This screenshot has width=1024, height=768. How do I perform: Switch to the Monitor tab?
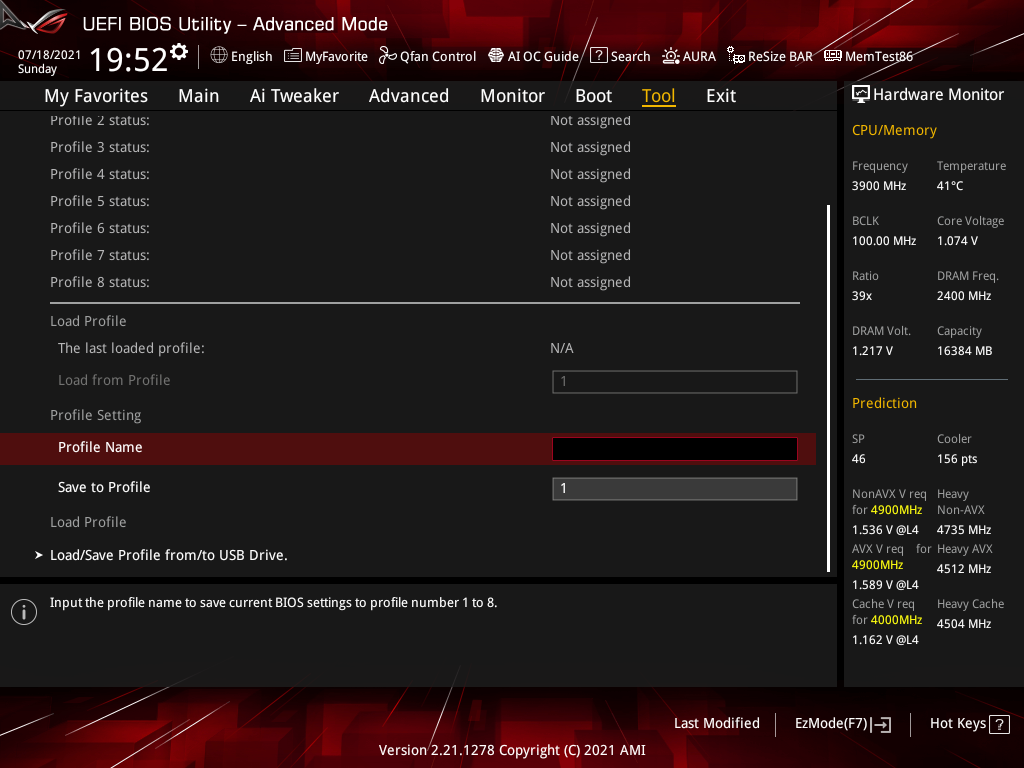tap(512, 95)
